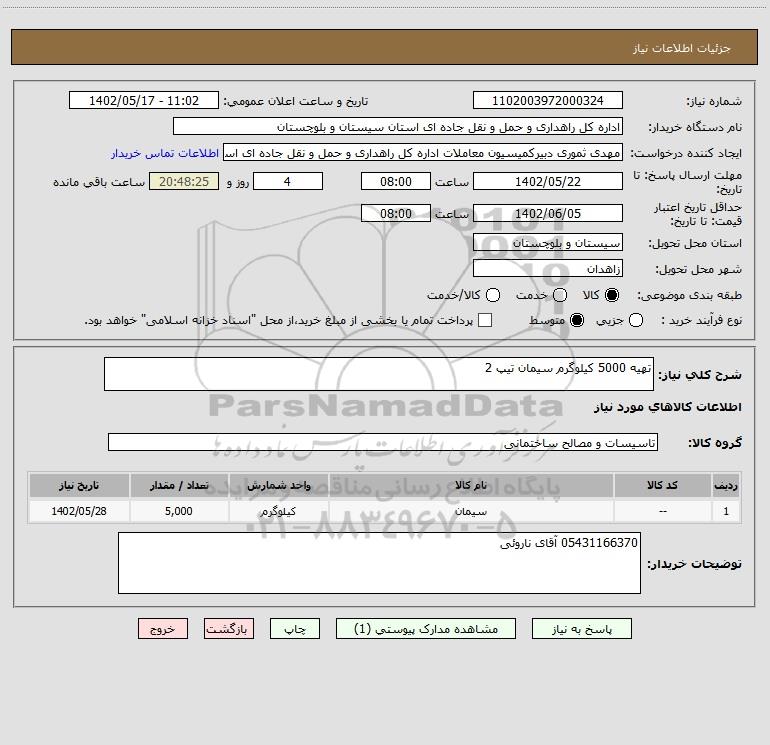
Task: Click the سیمان cell in goods table
Action: point(470,511)
